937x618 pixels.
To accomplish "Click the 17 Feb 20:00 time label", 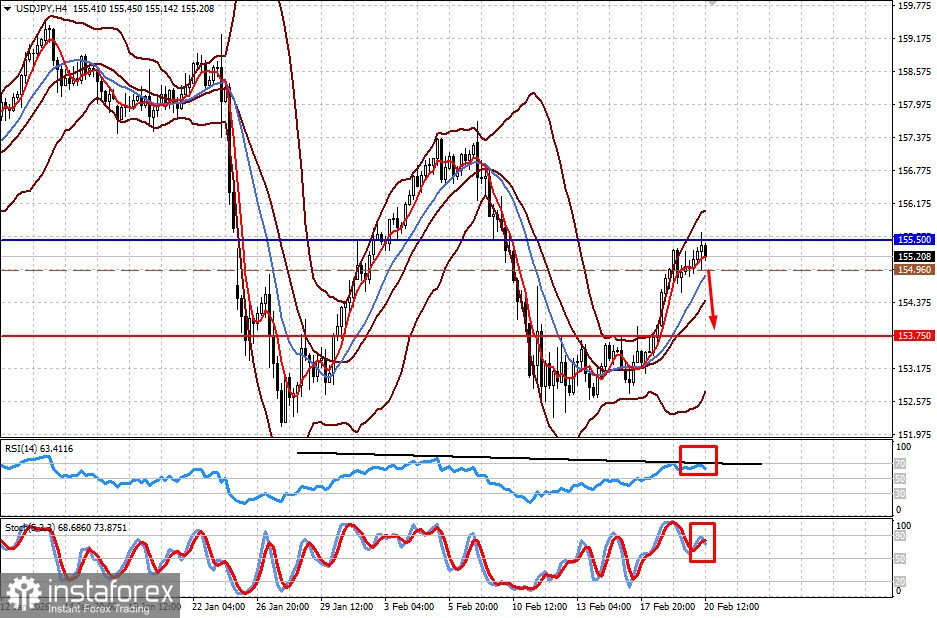I will coord(667,607).
